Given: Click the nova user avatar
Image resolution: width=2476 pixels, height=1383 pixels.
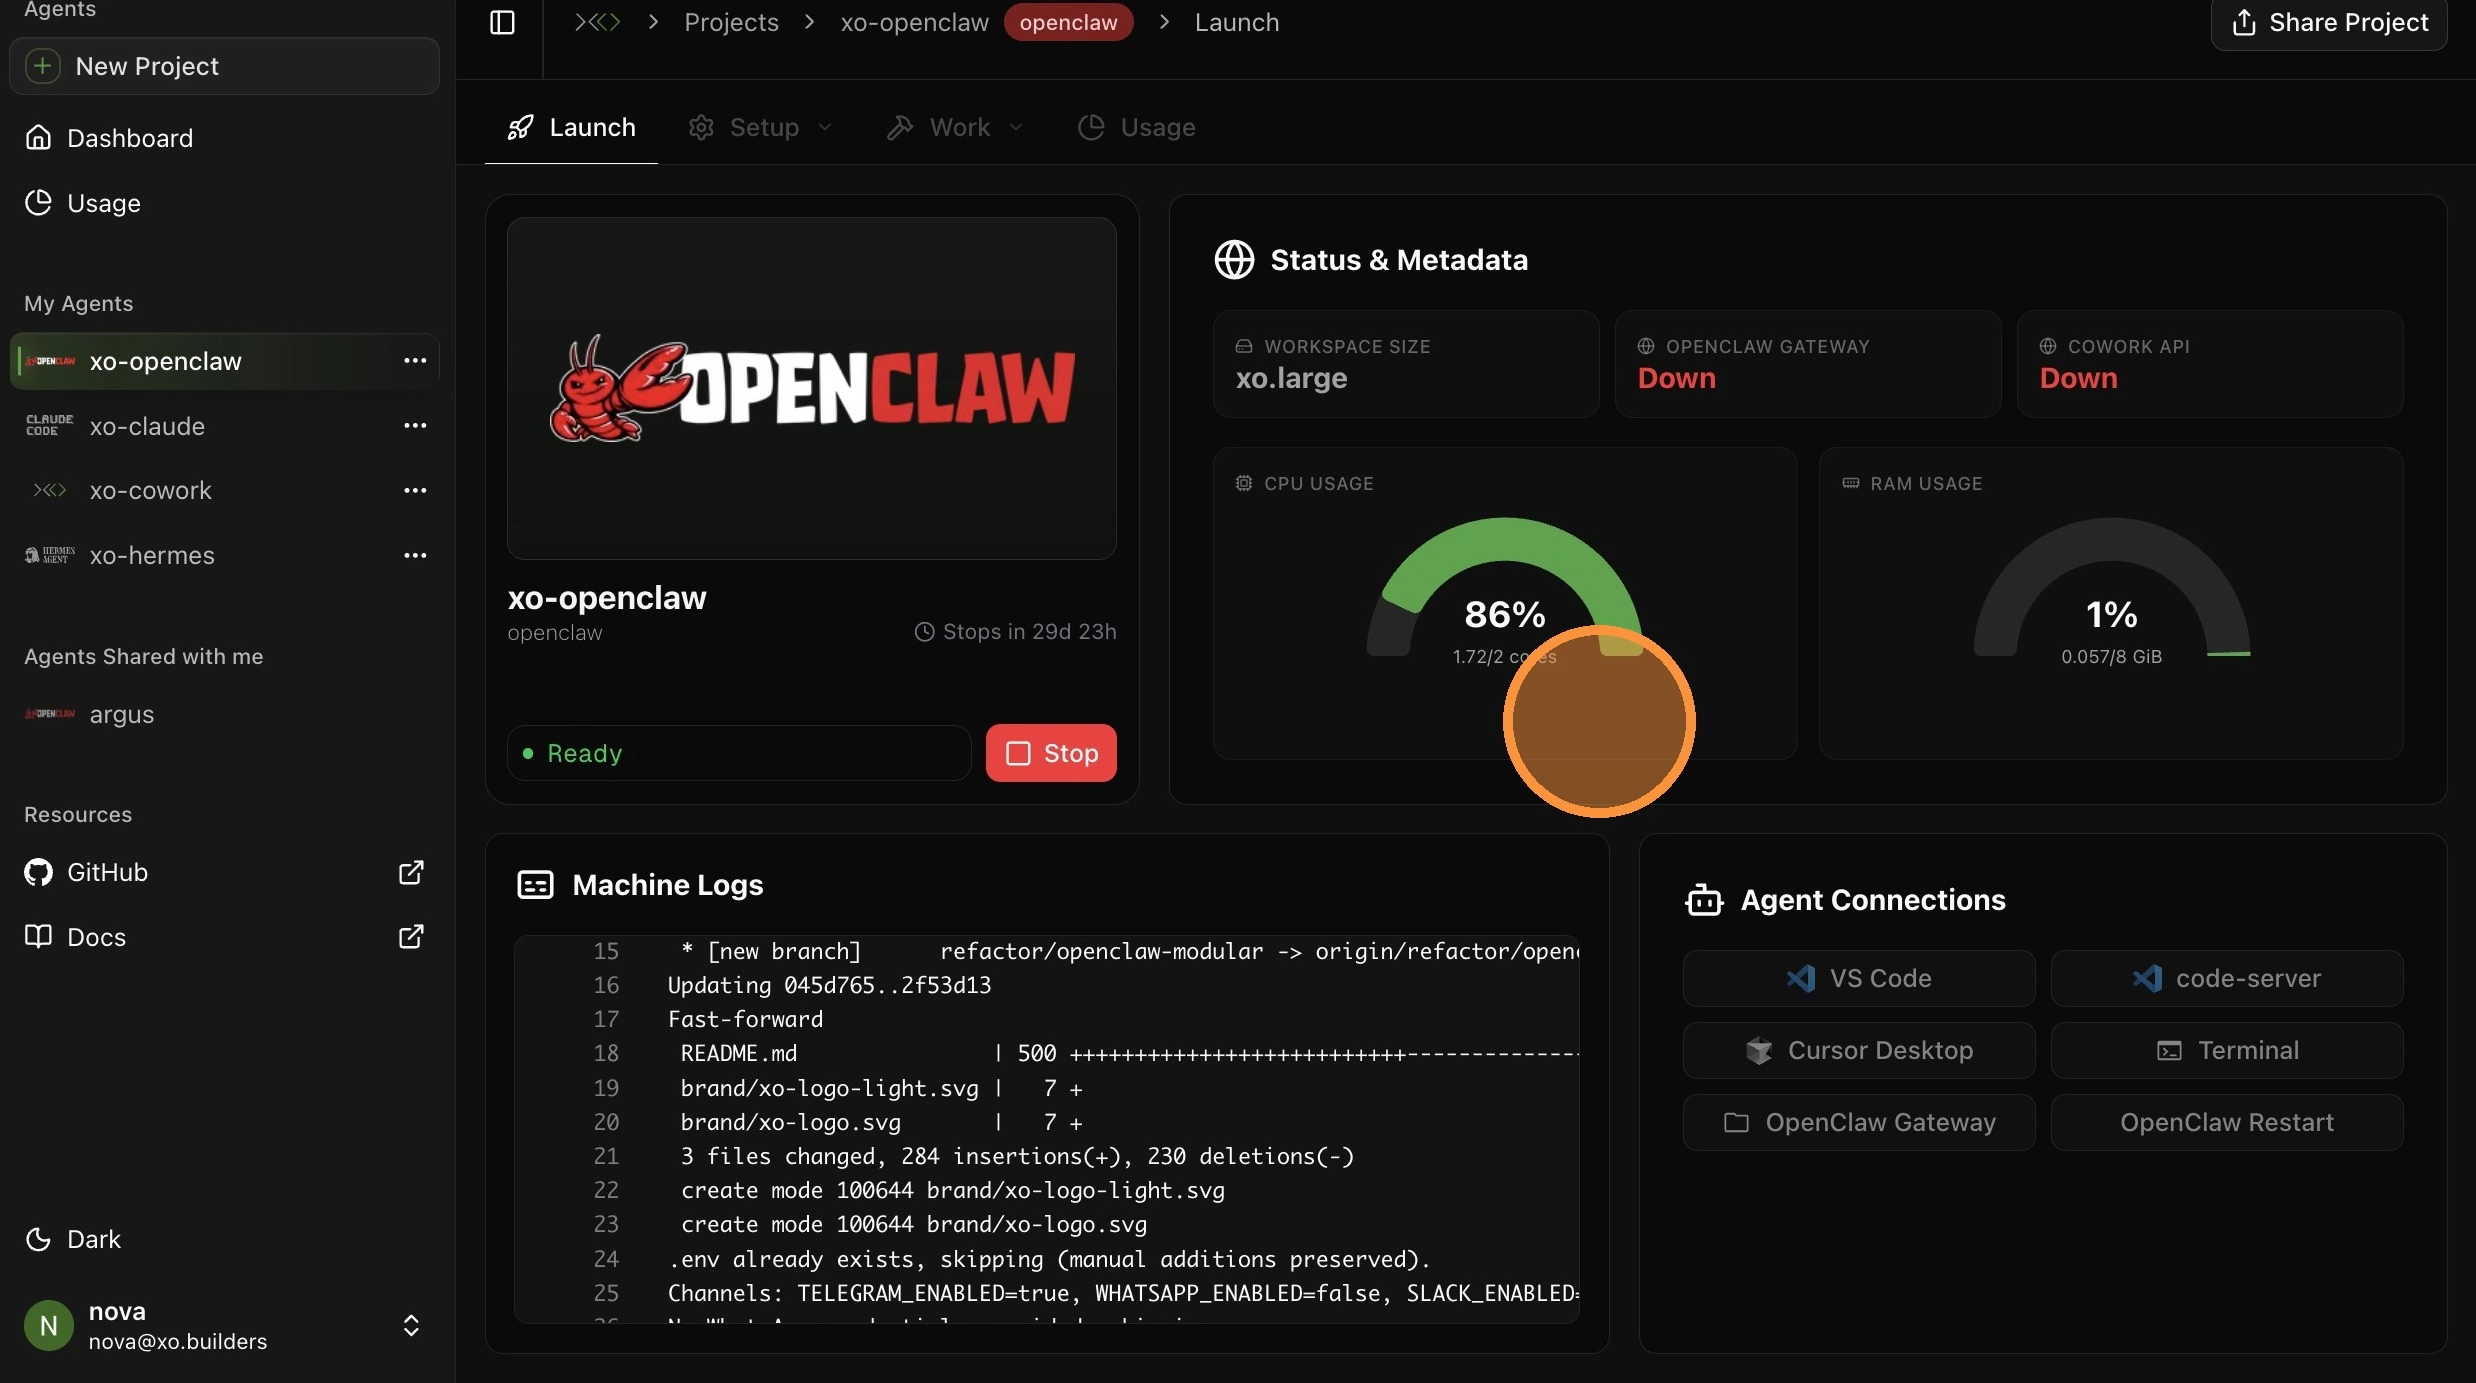Looking at the screenshot, I should coord(49,1326).
